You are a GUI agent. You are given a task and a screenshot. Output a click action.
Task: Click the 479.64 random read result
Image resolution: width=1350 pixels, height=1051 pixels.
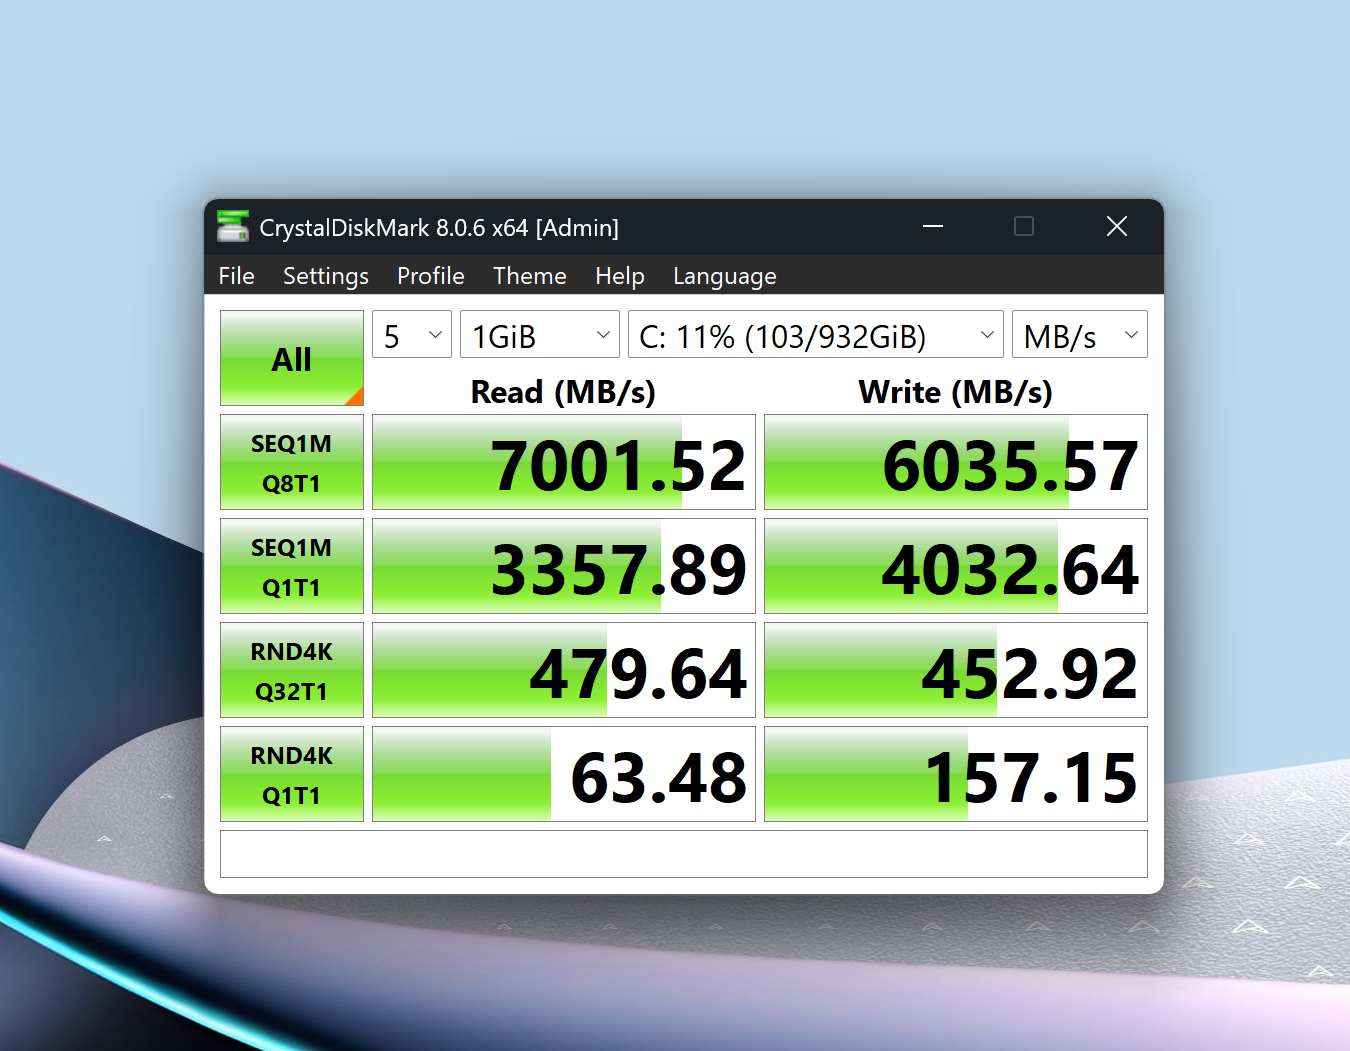[564, 670]
